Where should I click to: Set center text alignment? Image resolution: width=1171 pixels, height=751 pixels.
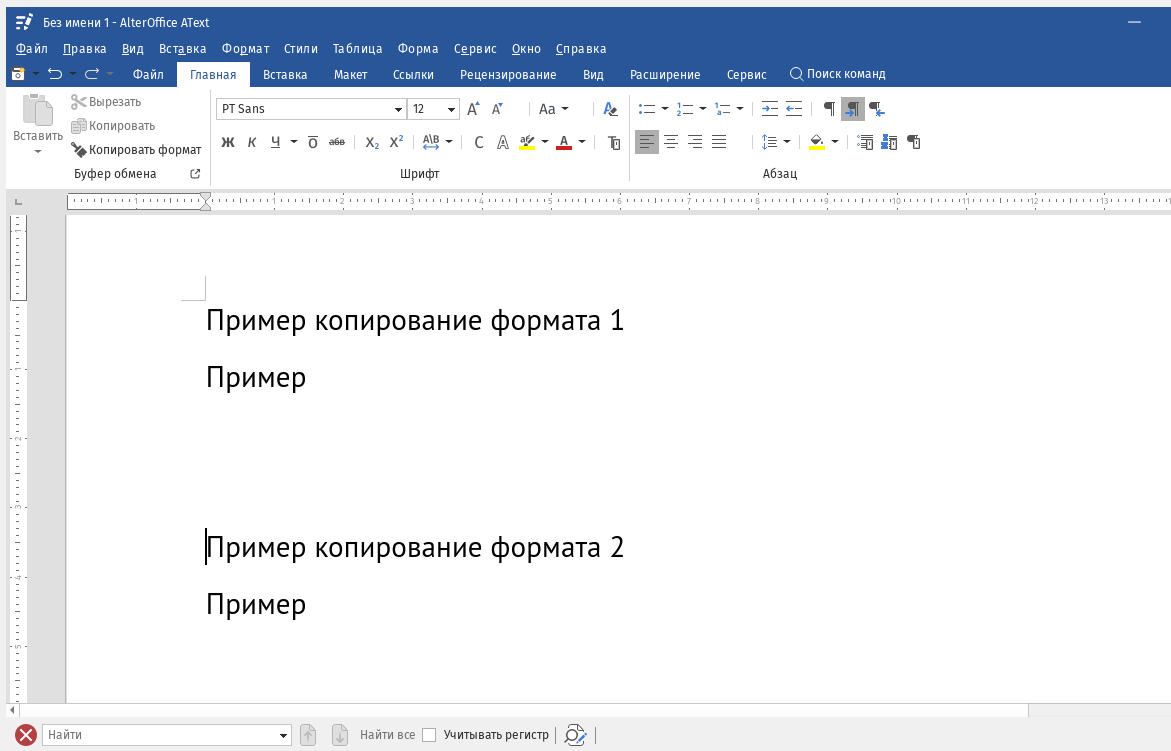coord(671,142)
